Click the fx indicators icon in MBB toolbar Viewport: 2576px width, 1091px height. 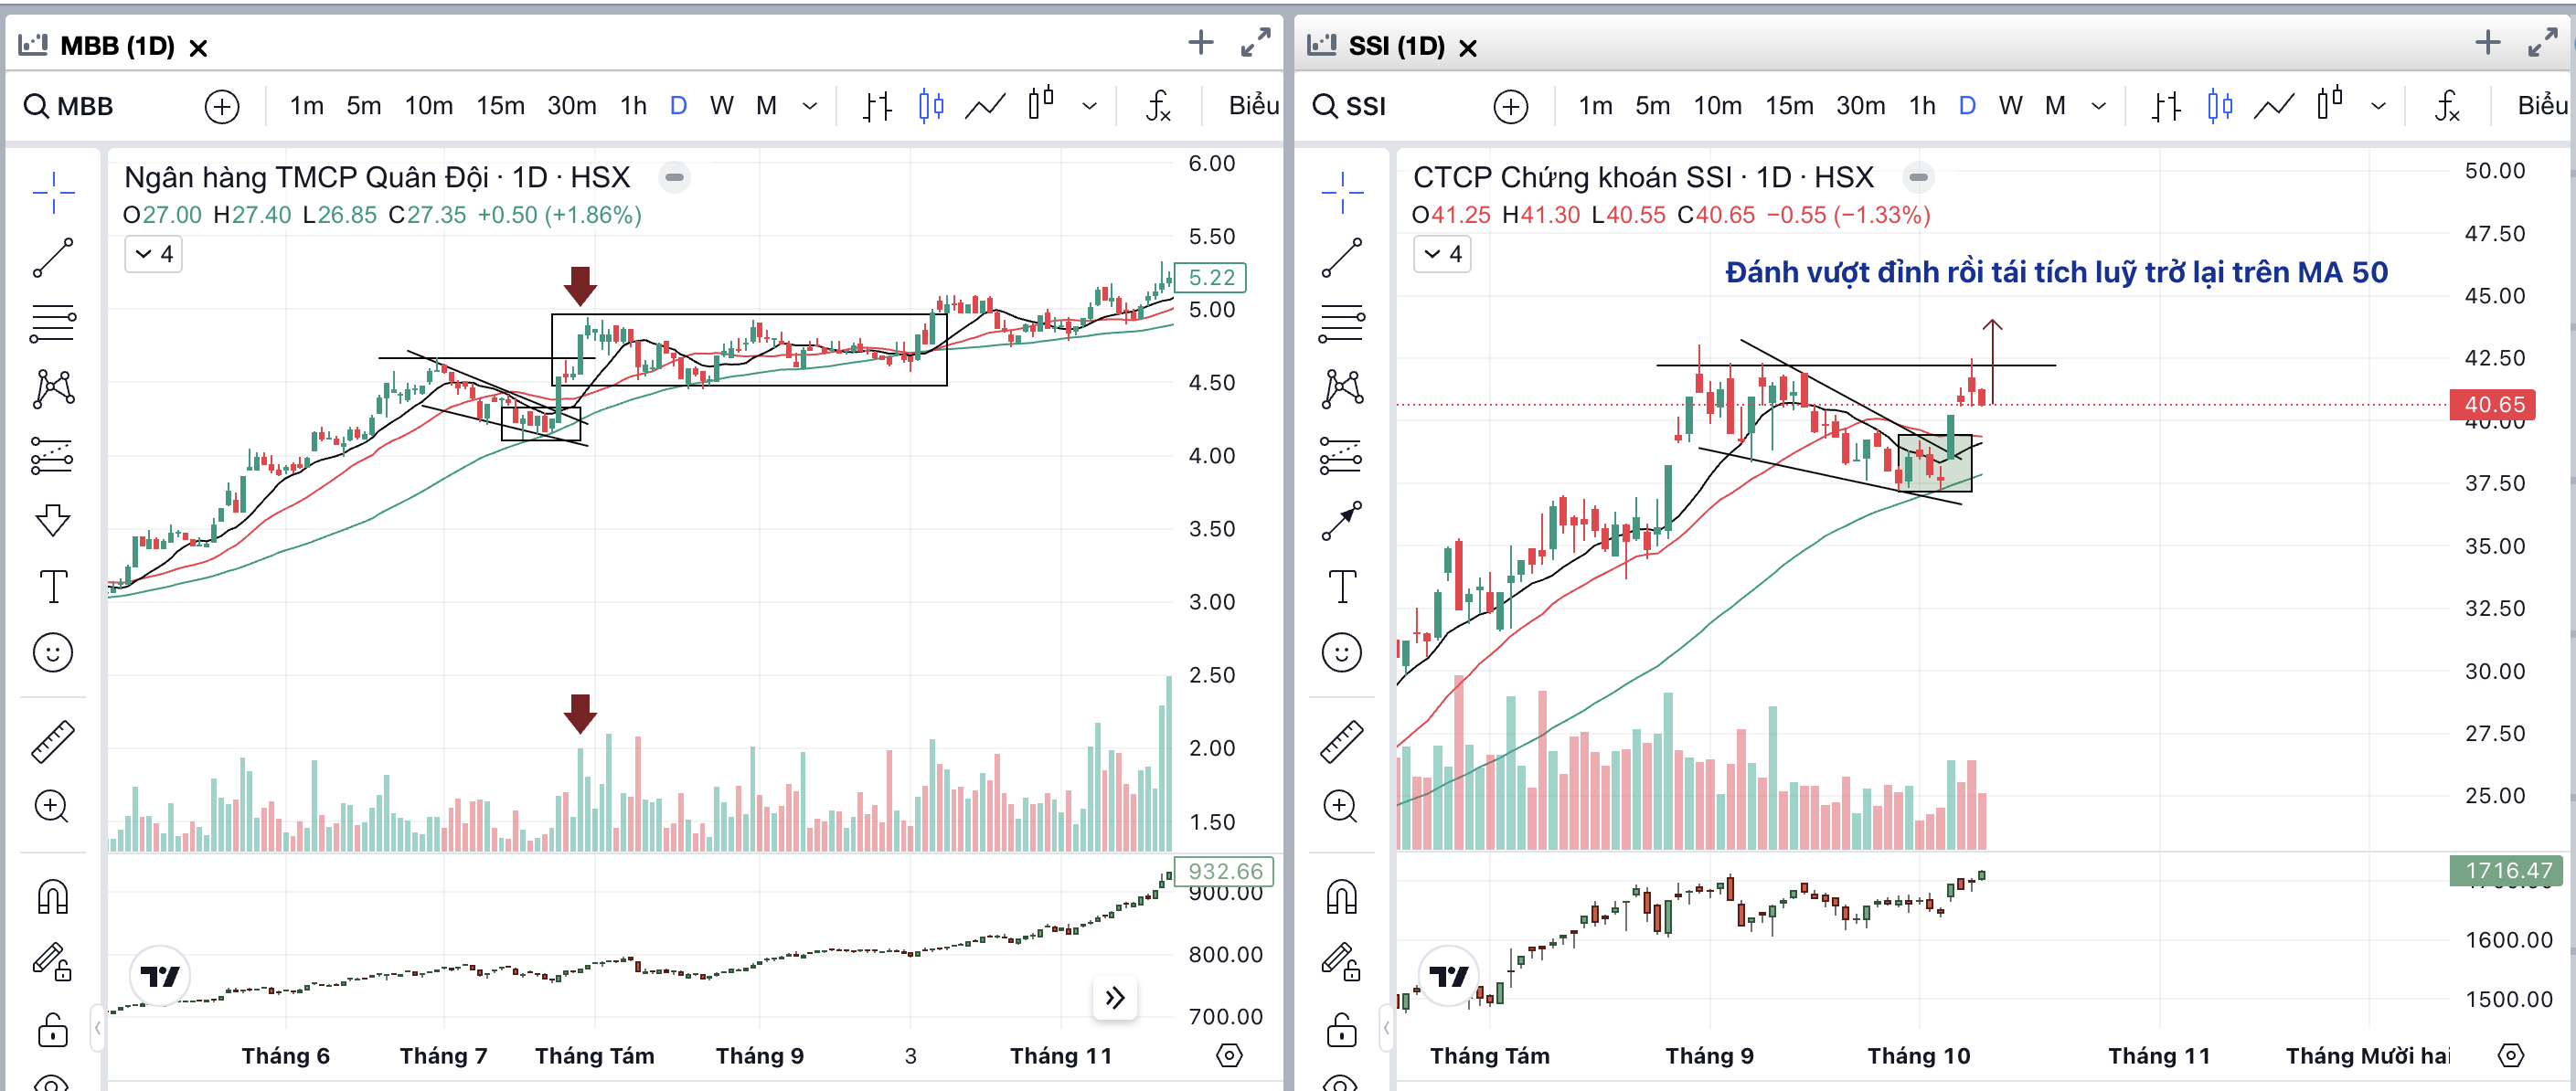pyautogui.click(x=1158, y=105)
